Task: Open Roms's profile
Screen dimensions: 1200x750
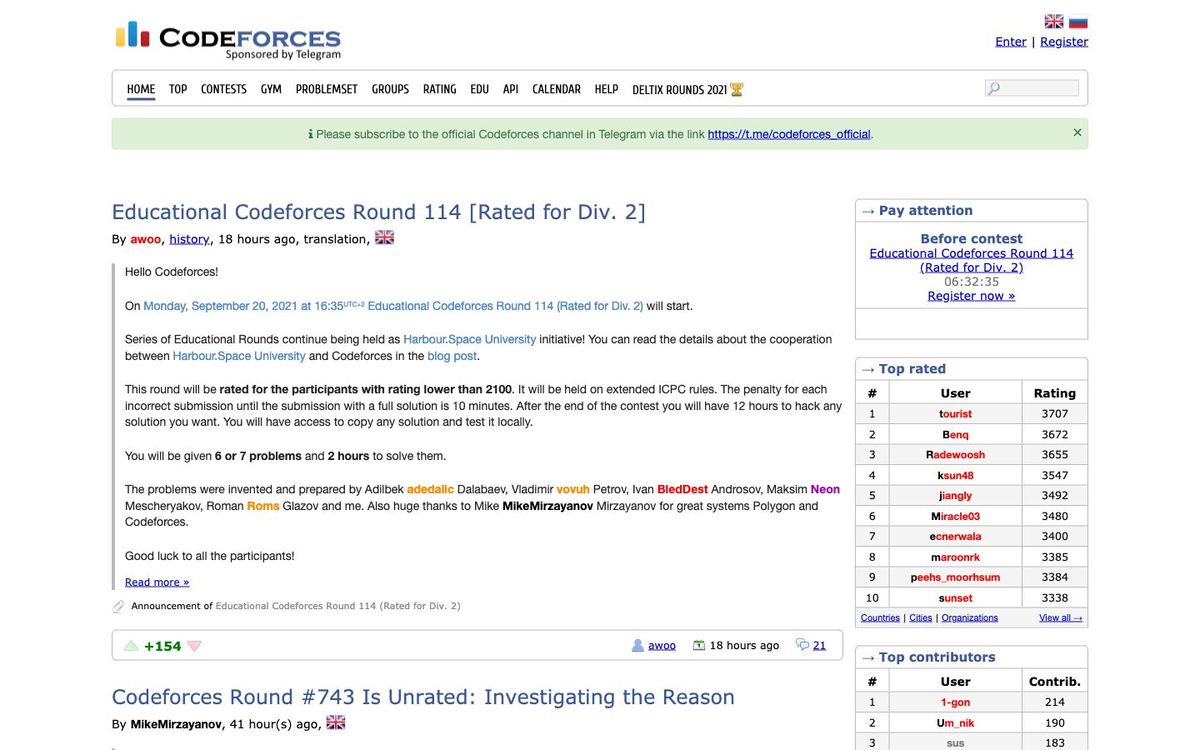Action: click(x=263, y=506)
